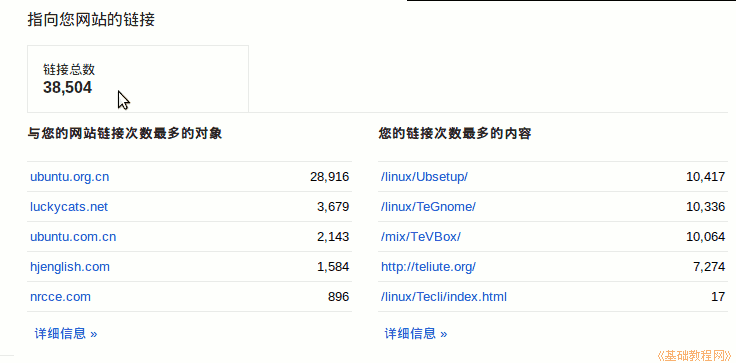Select the count 10,336 for /linux/TeGnome/
This screenshot has width=736, height=363.
coord(705,207)
